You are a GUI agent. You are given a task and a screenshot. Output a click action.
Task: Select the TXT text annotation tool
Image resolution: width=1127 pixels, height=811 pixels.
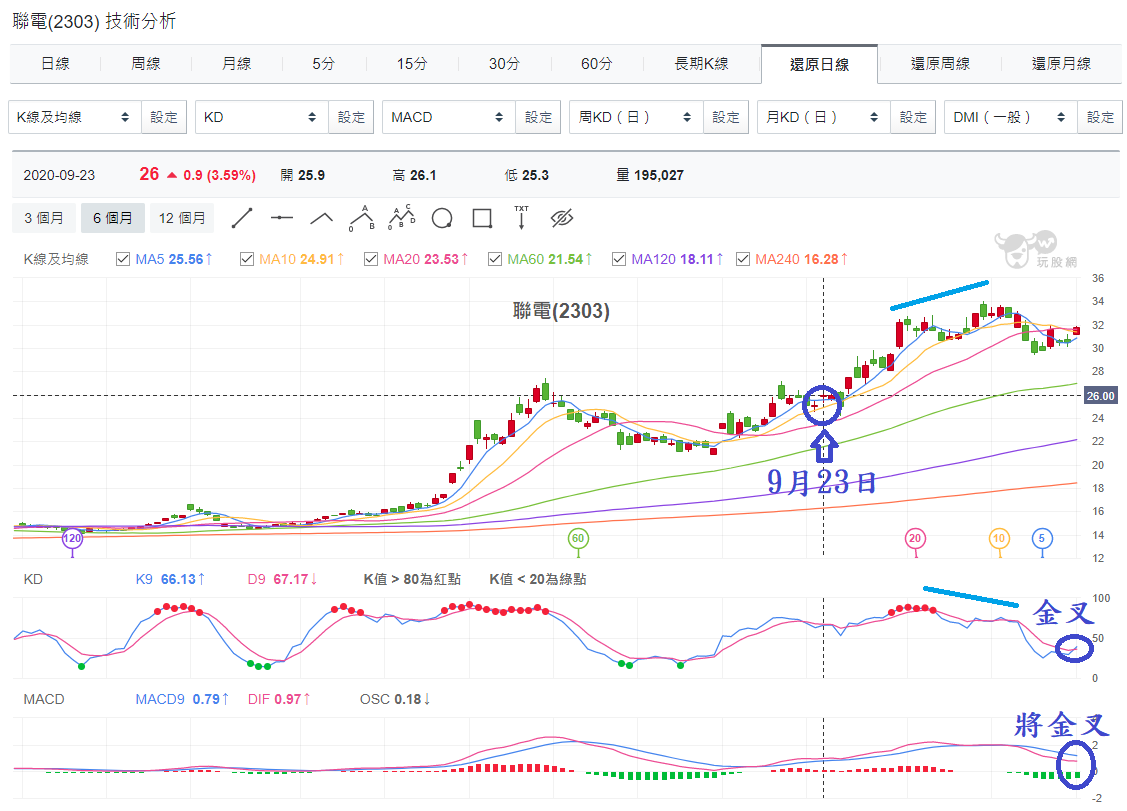coord(522,218)
